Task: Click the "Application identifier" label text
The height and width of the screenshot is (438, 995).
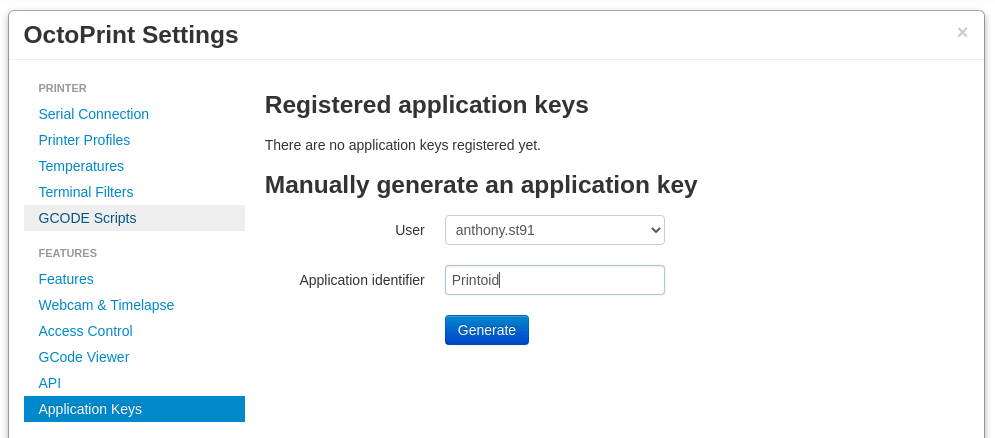Action: coord(362,280)
